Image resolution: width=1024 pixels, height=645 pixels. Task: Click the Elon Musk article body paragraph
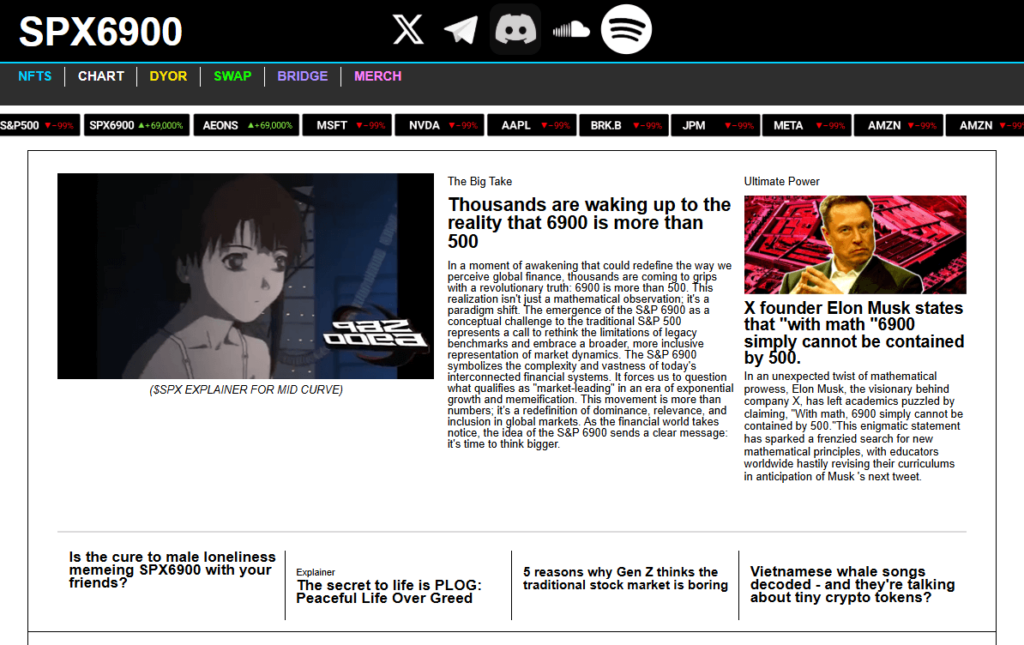(854, 426)
